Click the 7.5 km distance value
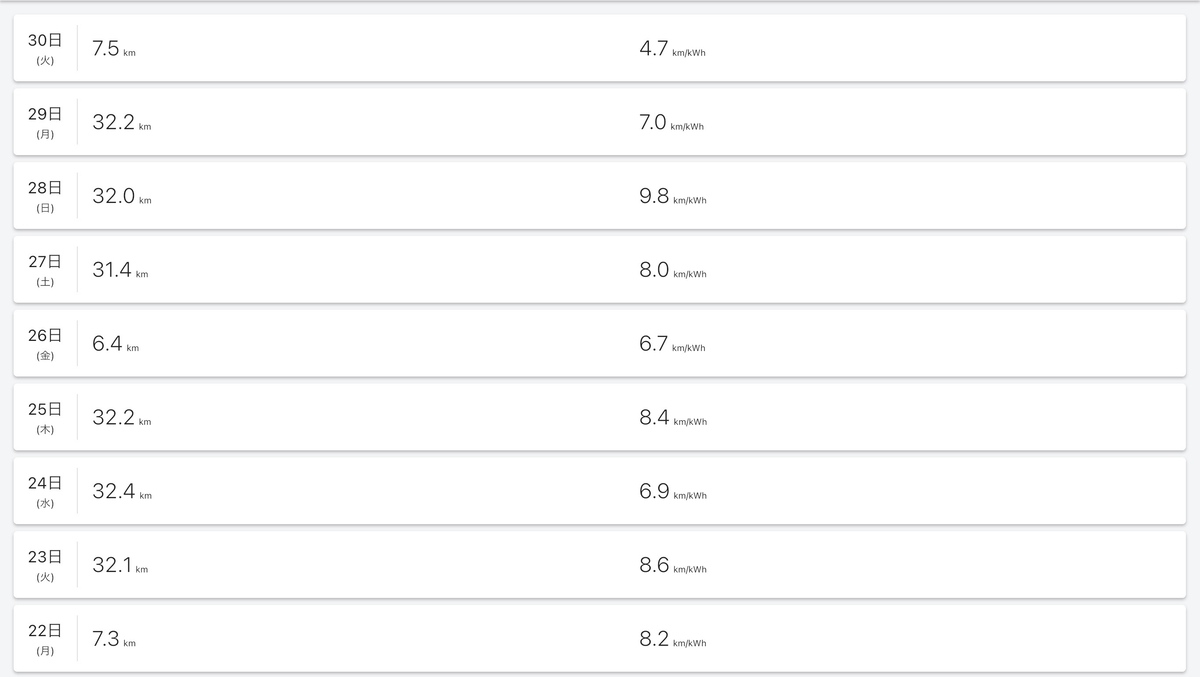Viewport: 1200px width, 677px height. pos(114,49)
